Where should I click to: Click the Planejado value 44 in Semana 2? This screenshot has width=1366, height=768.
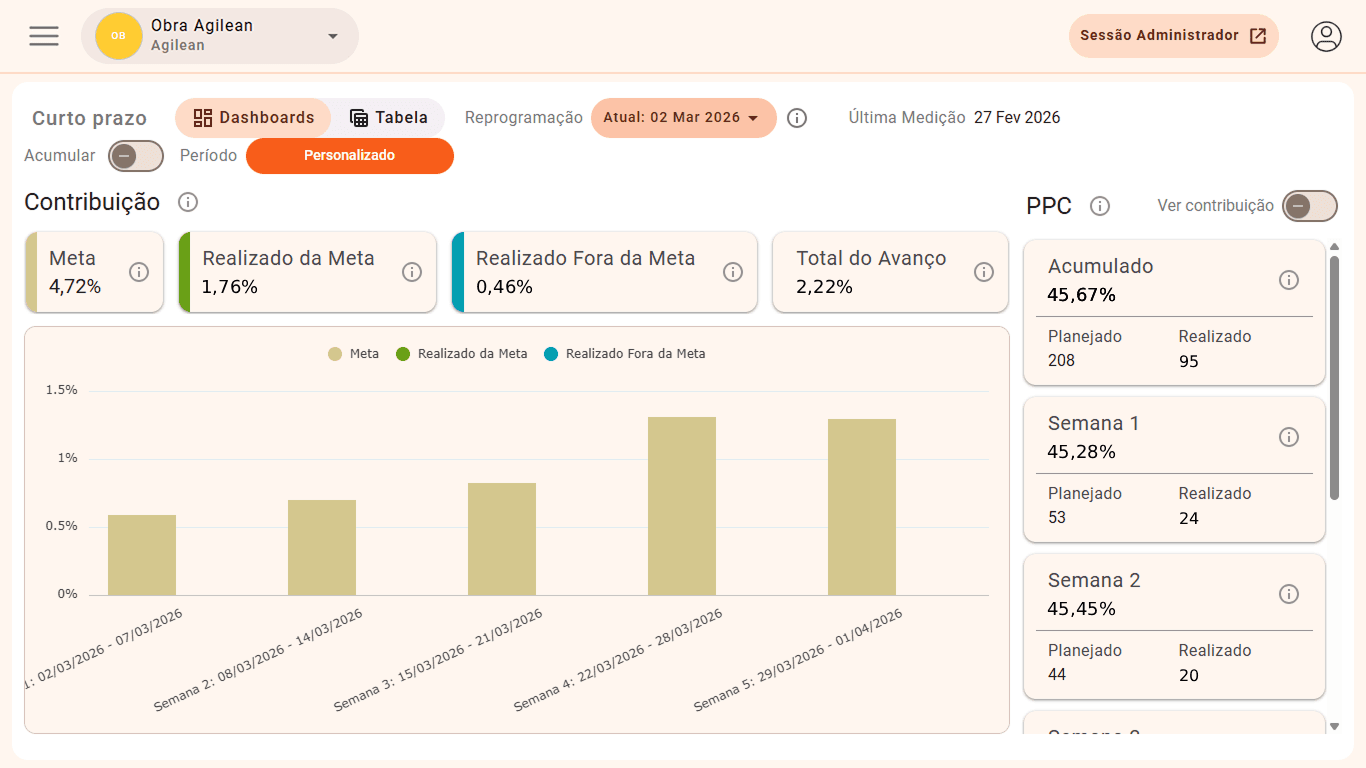click(x=1057, y=674)
